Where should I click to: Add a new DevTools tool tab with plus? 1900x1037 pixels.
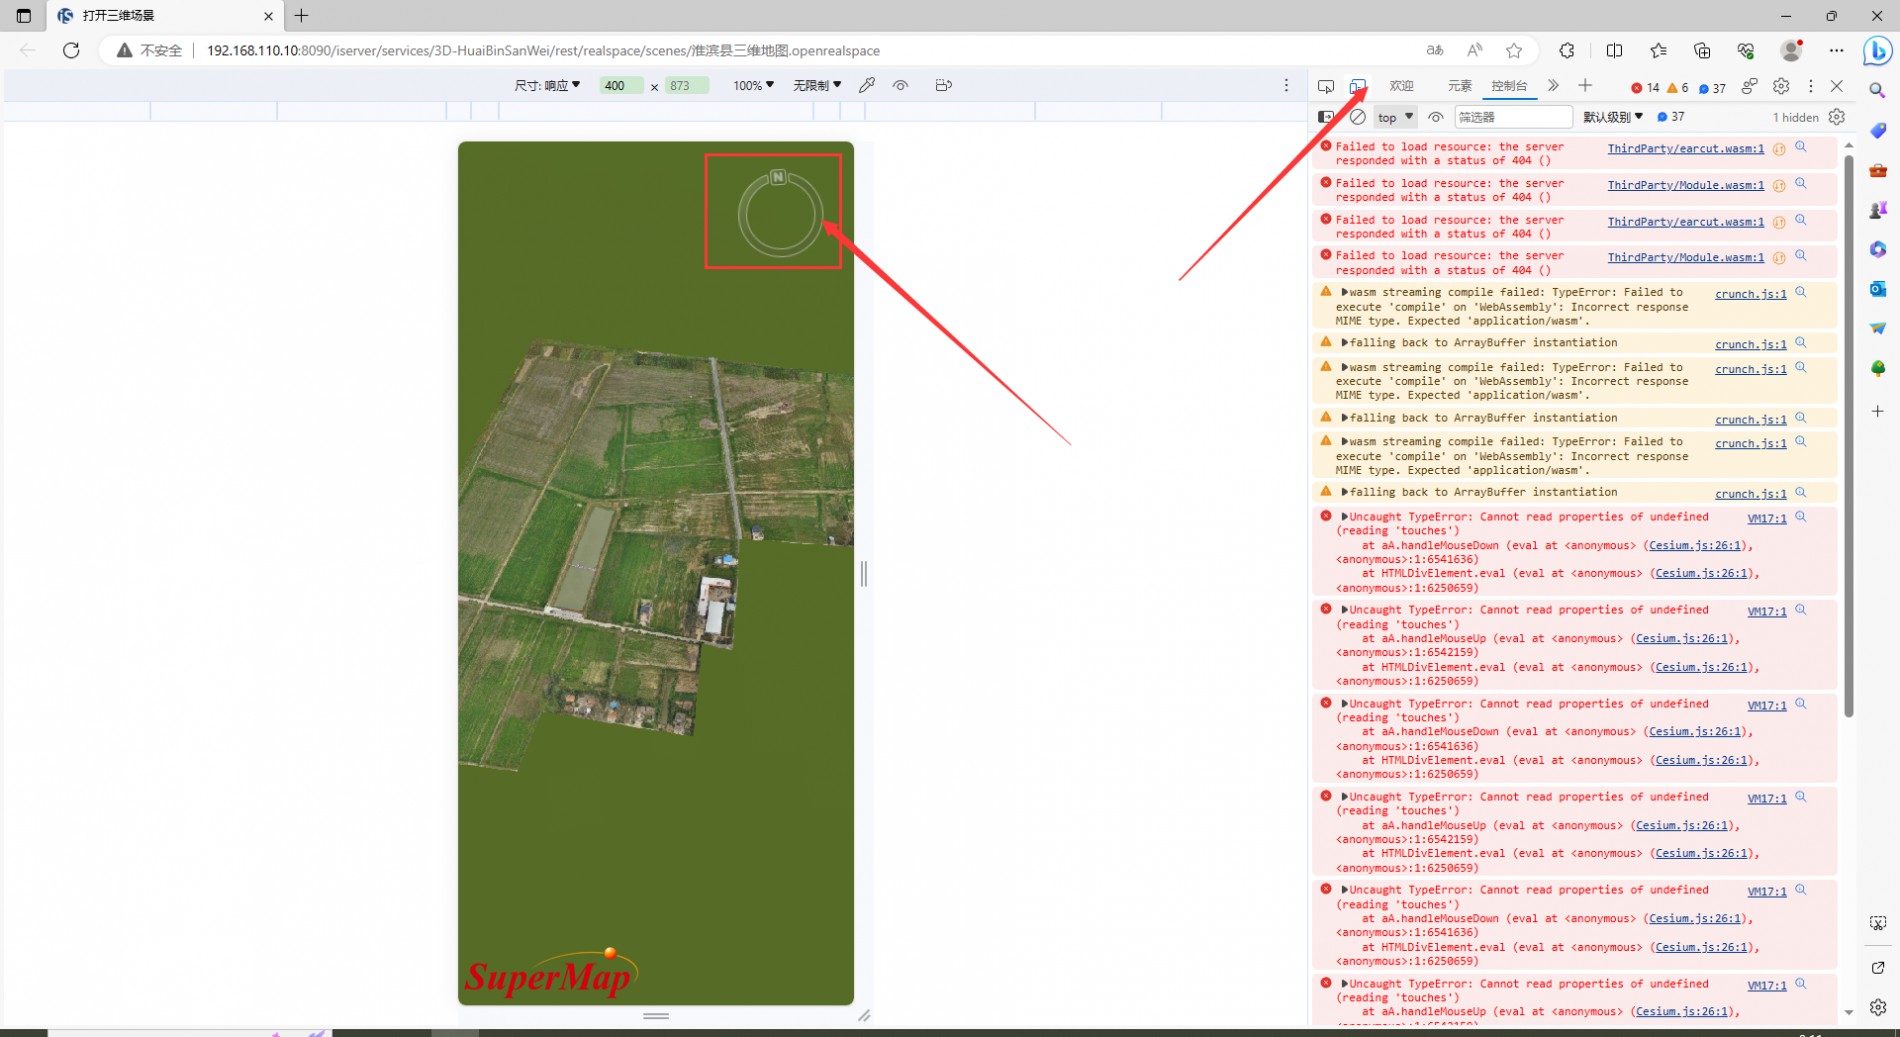[x=1585, y=86]
